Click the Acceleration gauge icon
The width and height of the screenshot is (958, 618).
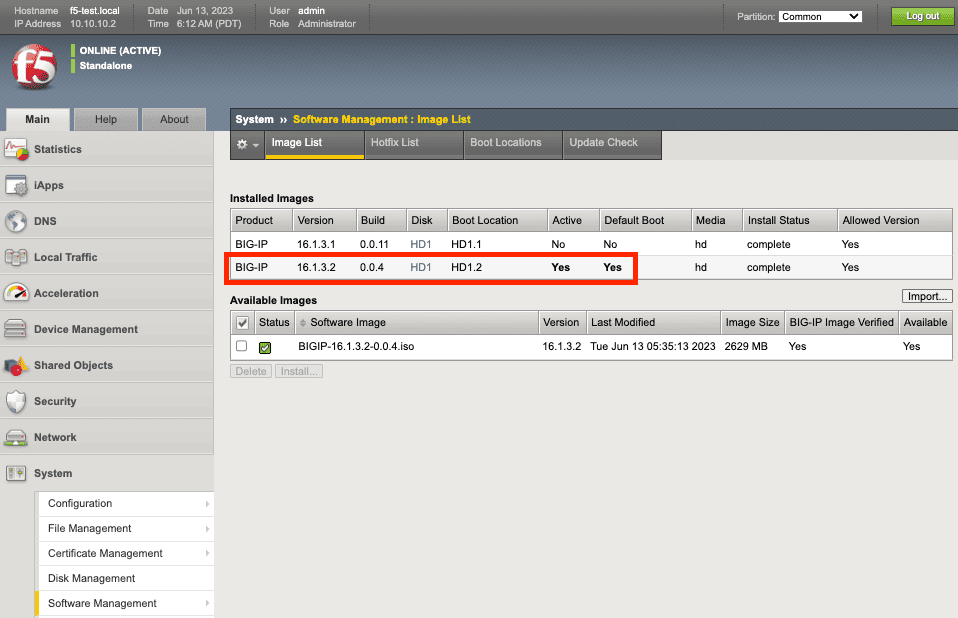pos(16,293)
